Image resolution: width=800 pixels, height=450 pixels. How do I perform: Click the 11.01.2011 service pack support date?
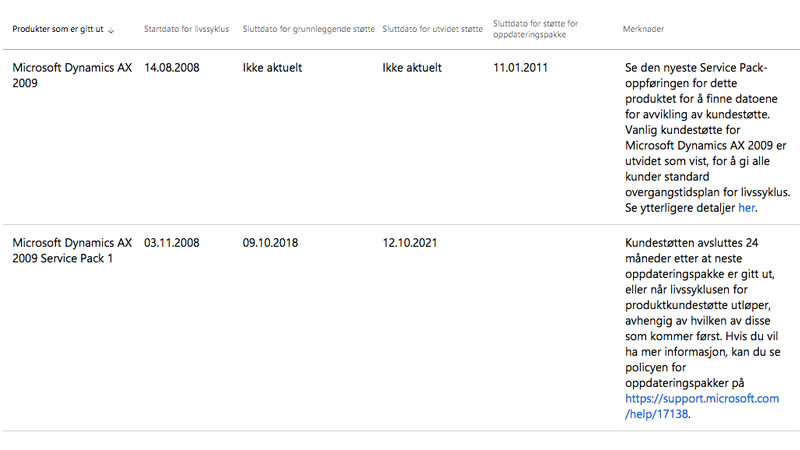coord(520,67)
